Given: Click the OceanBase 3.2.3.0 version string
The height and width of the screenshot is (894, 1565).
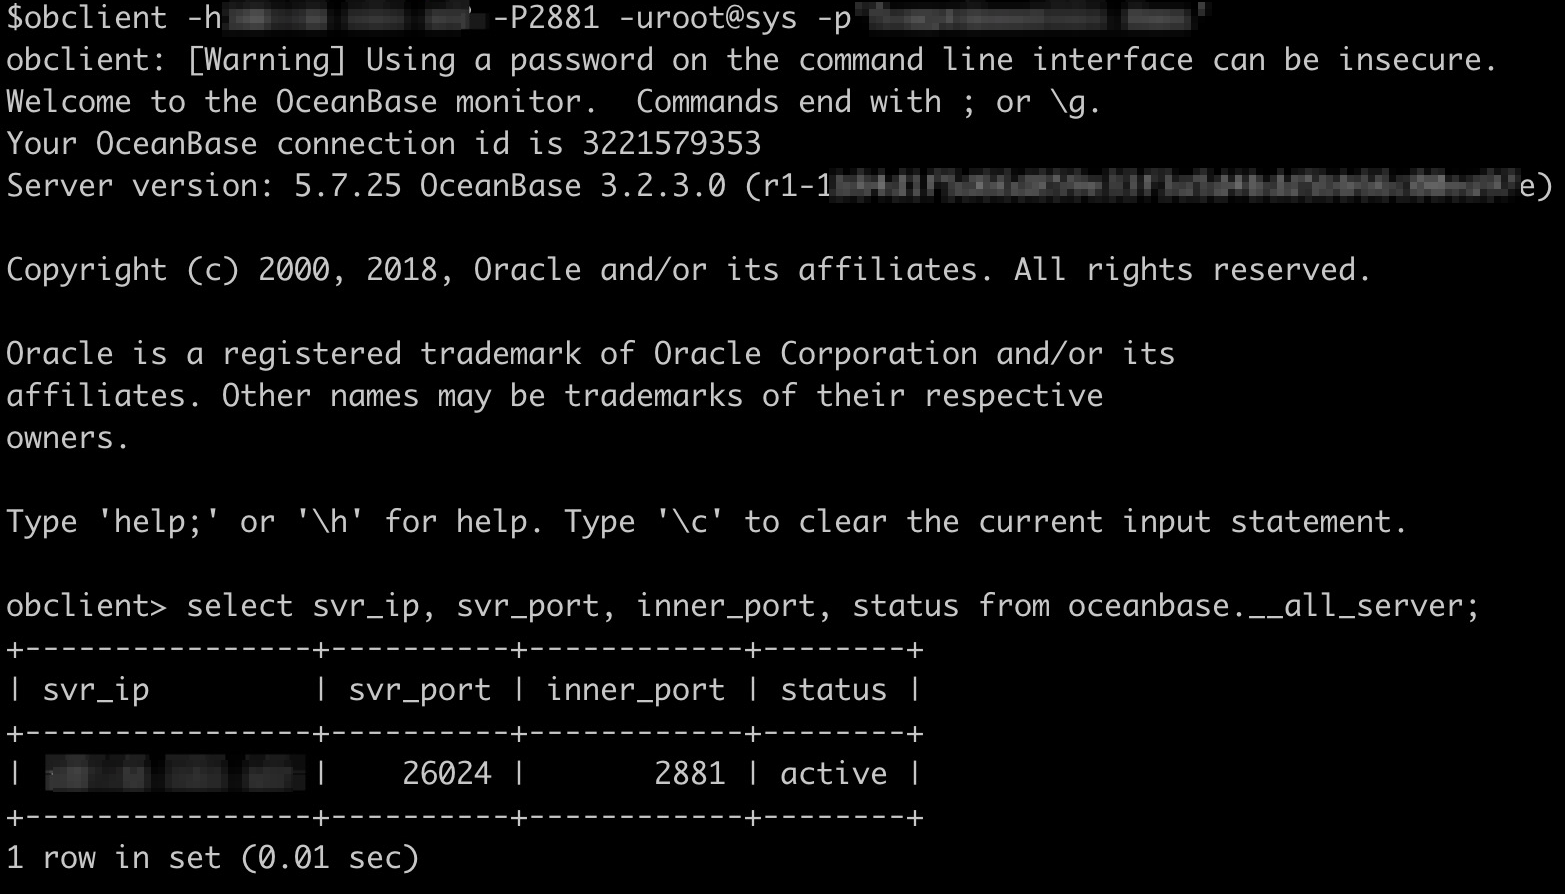Looking at the screenshot, I should tap(572, 186).
